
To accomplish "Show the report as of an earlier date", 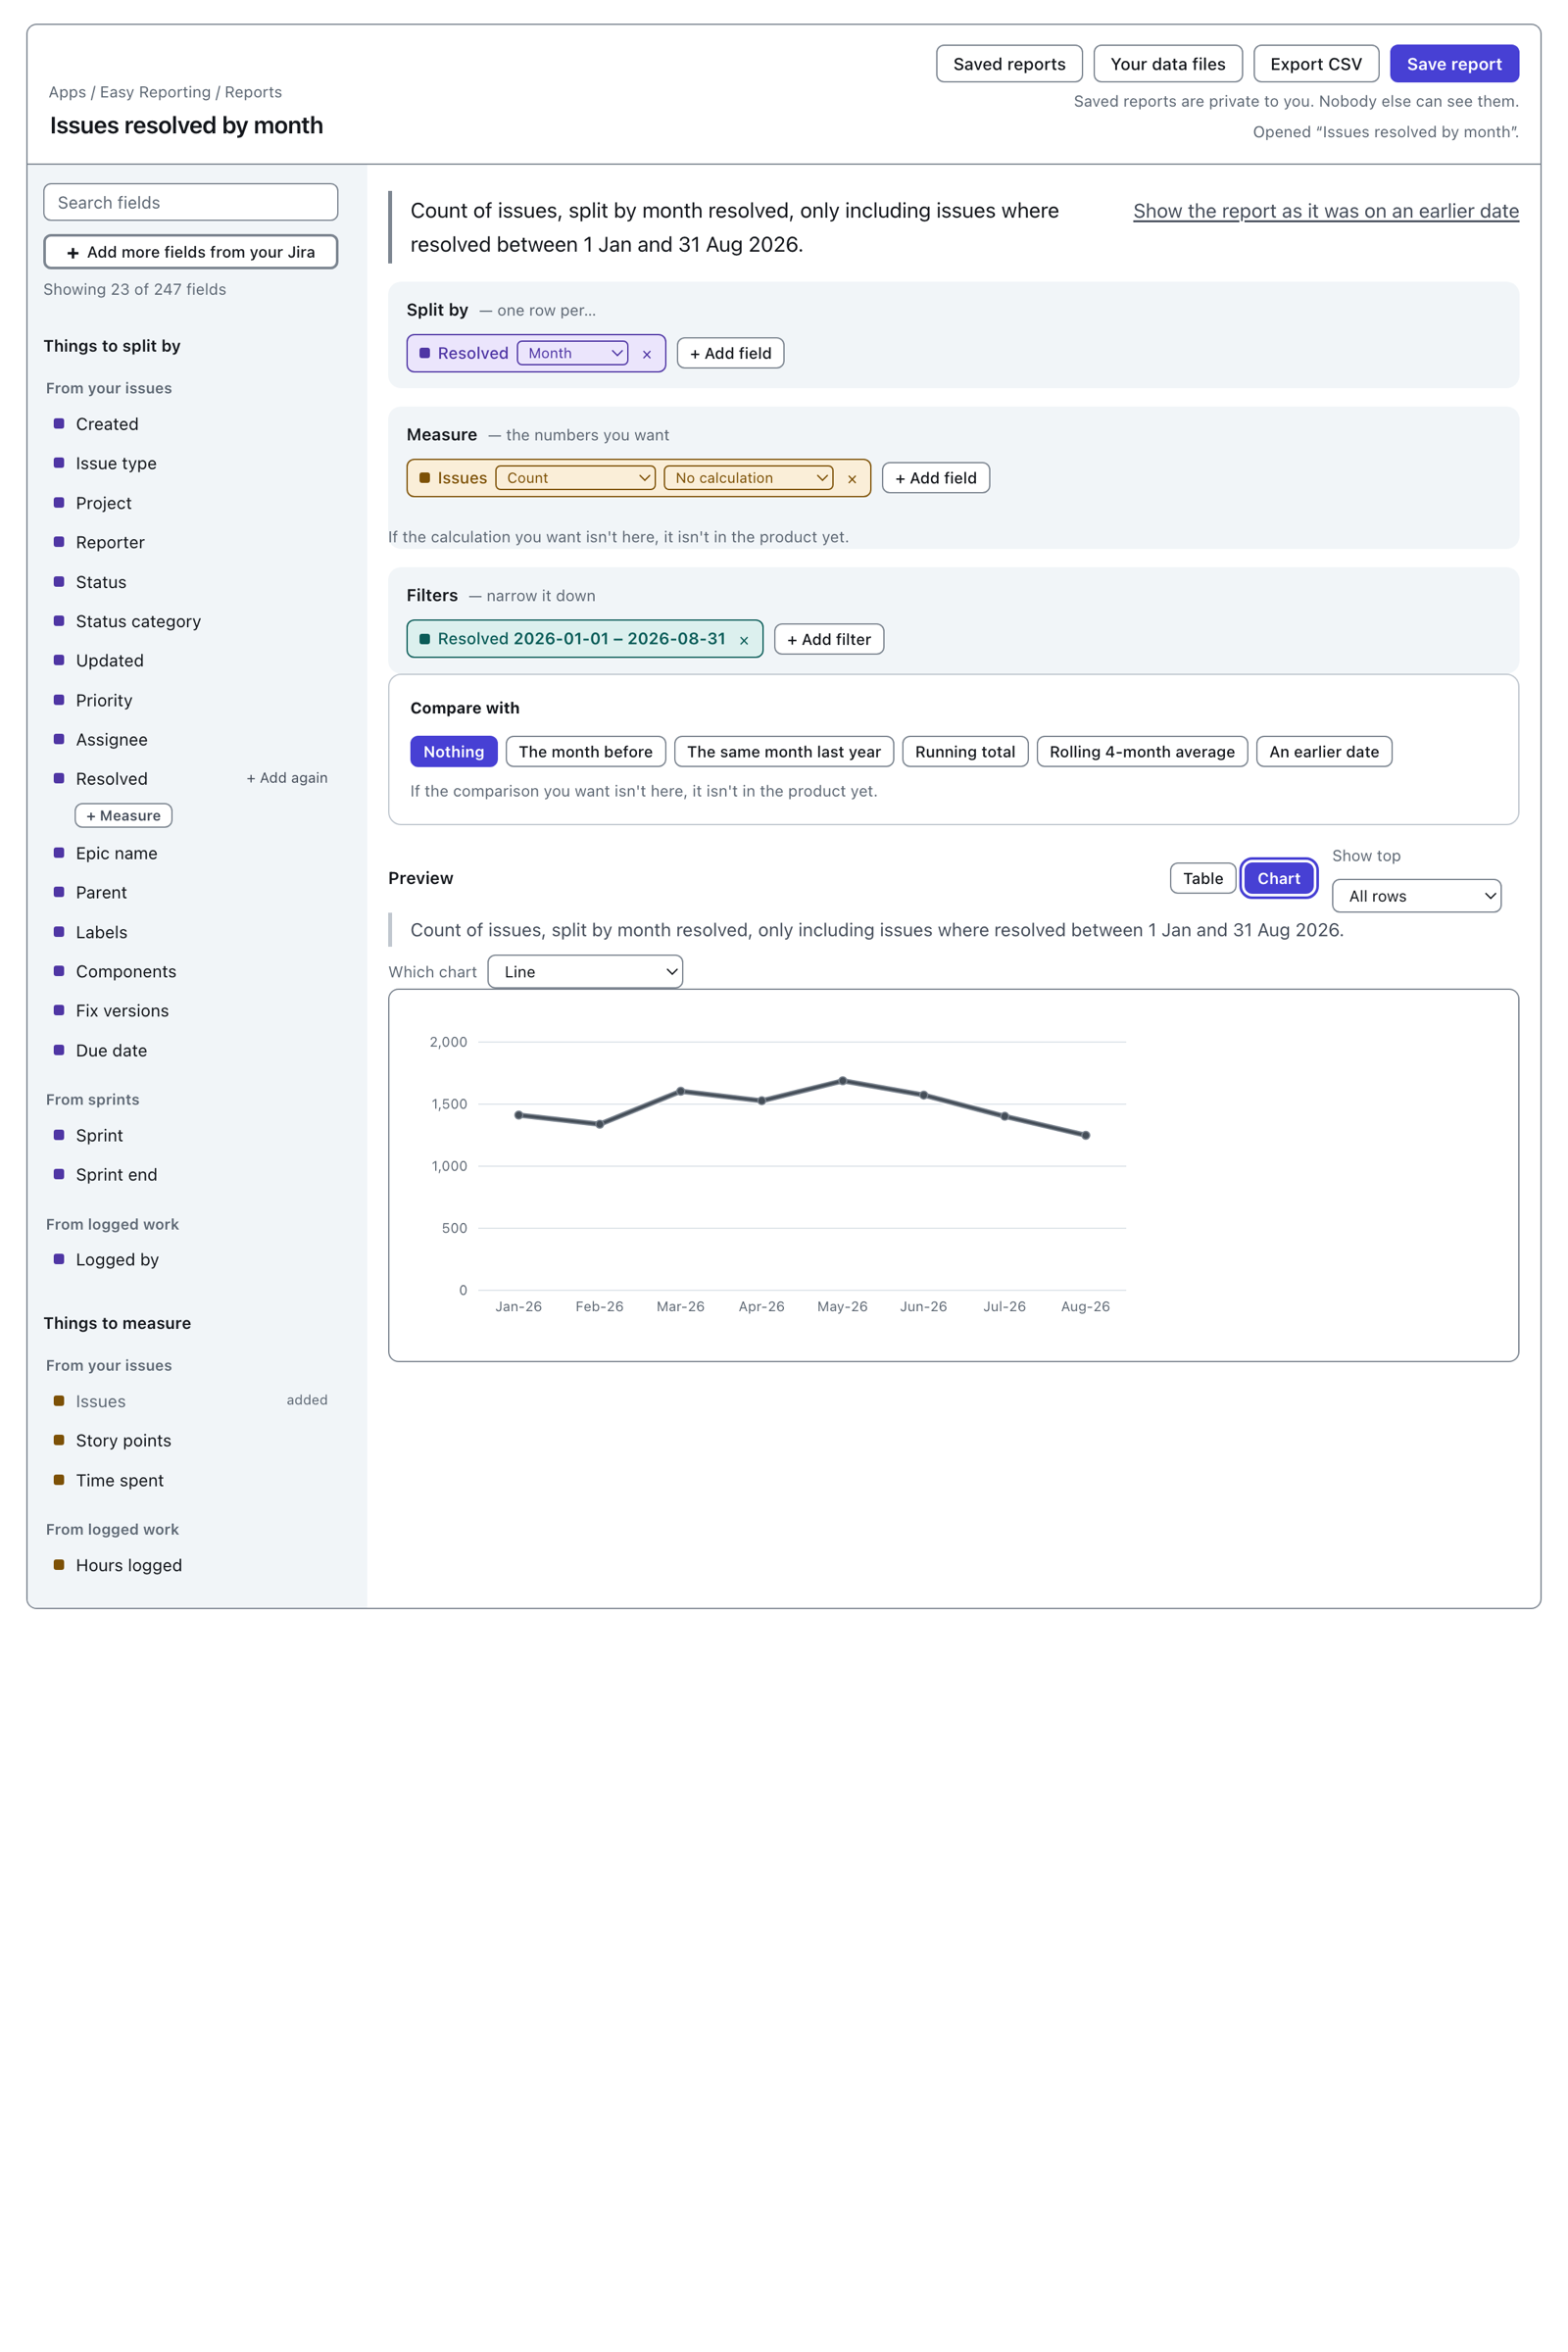I will (1326, 211).
